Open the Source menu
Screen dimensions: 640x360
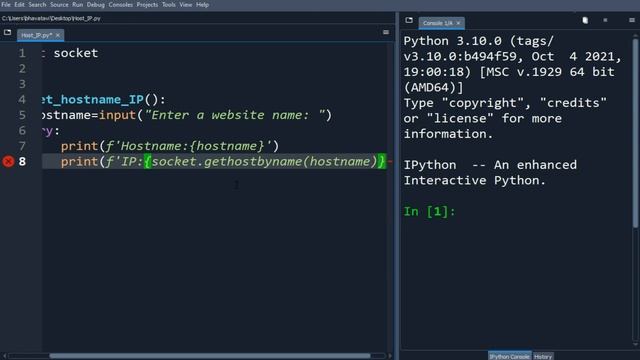tap(59, 5)
